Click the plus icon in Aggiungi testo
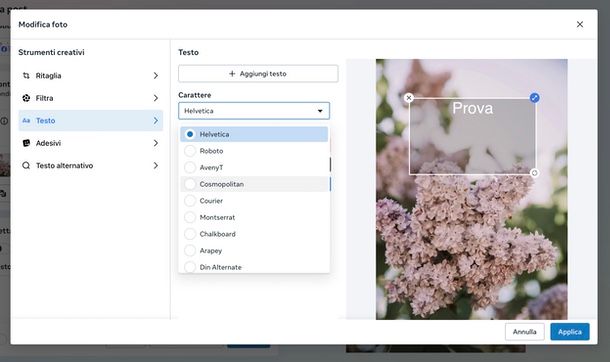The height and width of the screenshot is (362, 610). pos(232,73)
